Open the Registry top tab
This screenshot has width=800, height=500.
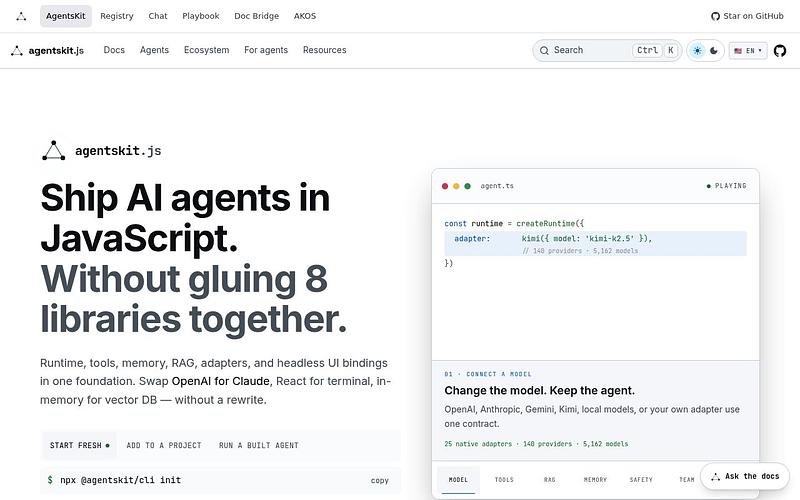117,16
